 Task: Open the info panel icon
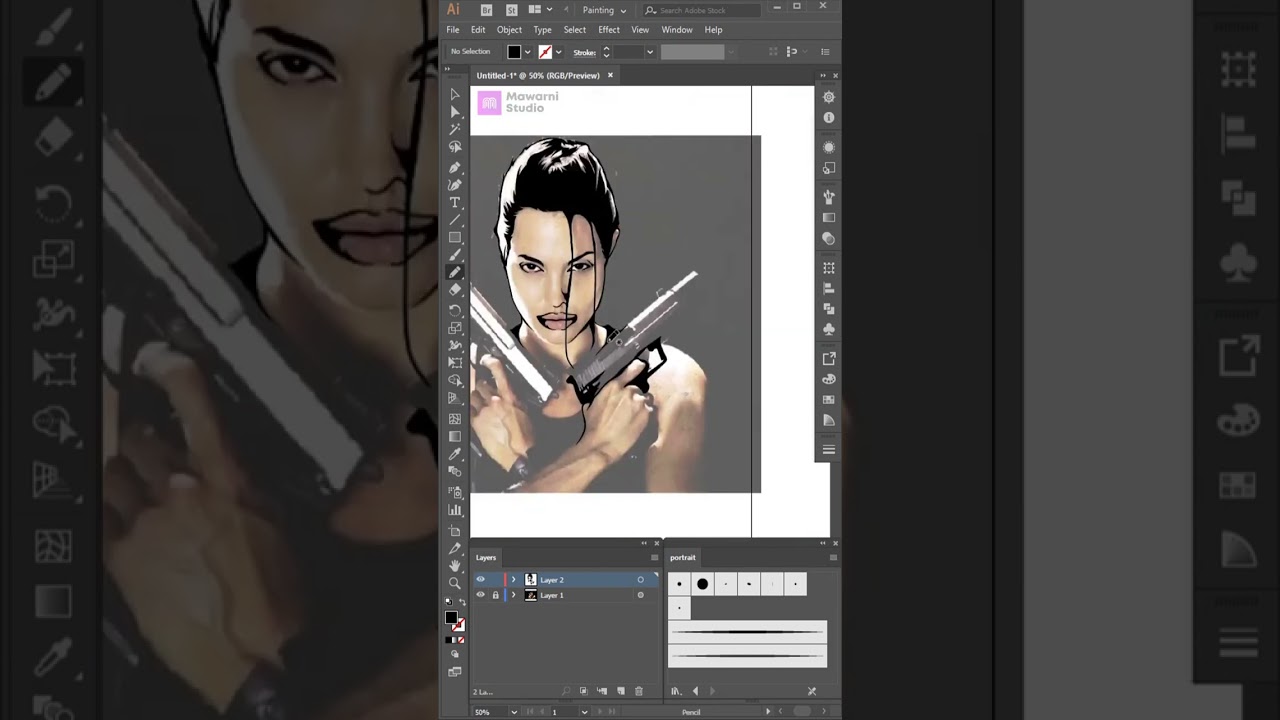[828, 118]
